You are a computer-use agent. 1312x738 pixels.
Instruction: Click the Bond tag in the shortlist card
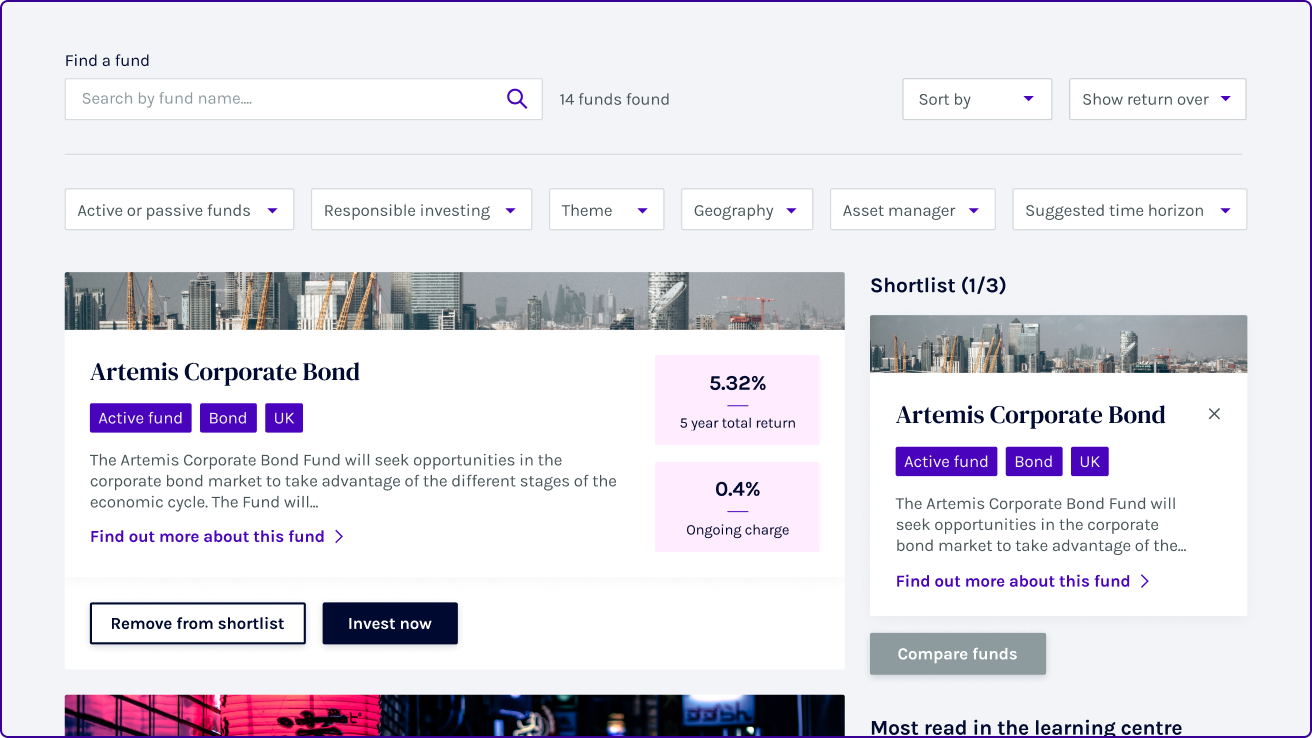click(x=1034, y=461)
